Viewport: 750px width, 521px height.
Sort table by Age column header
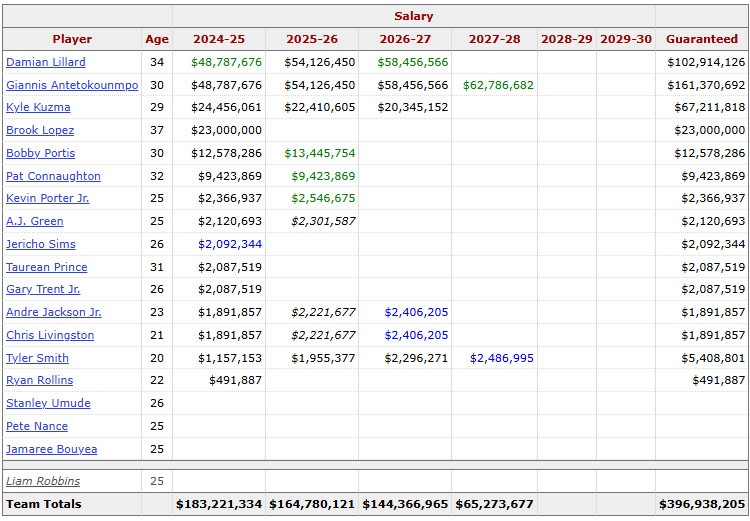(x=157, y=39)
